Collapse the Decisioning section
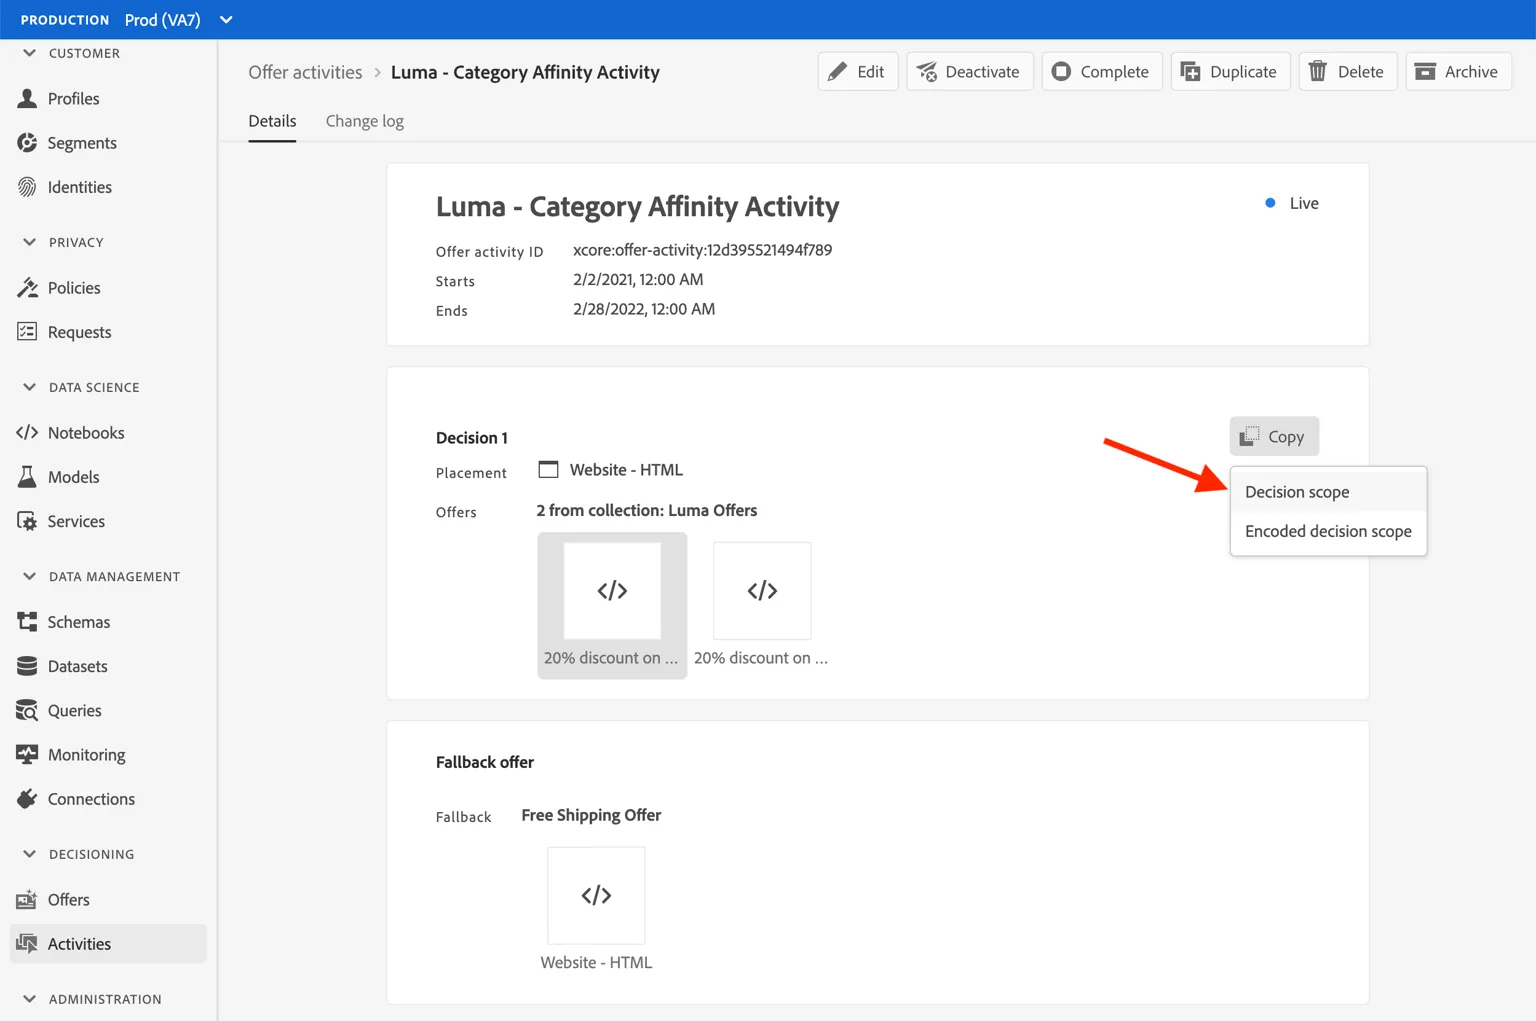Screen dimensions: 1536x1021 pos(29,854)
